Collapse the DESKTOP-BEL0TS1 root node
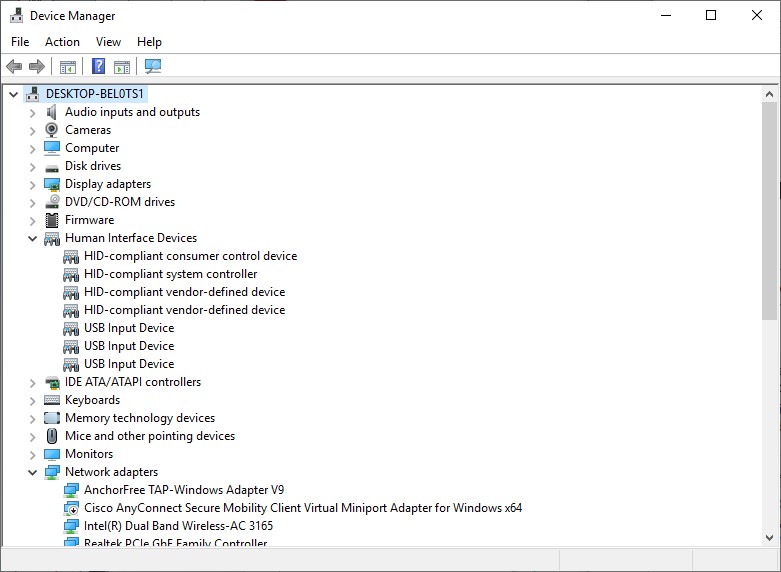 click(x=13, y=94)
